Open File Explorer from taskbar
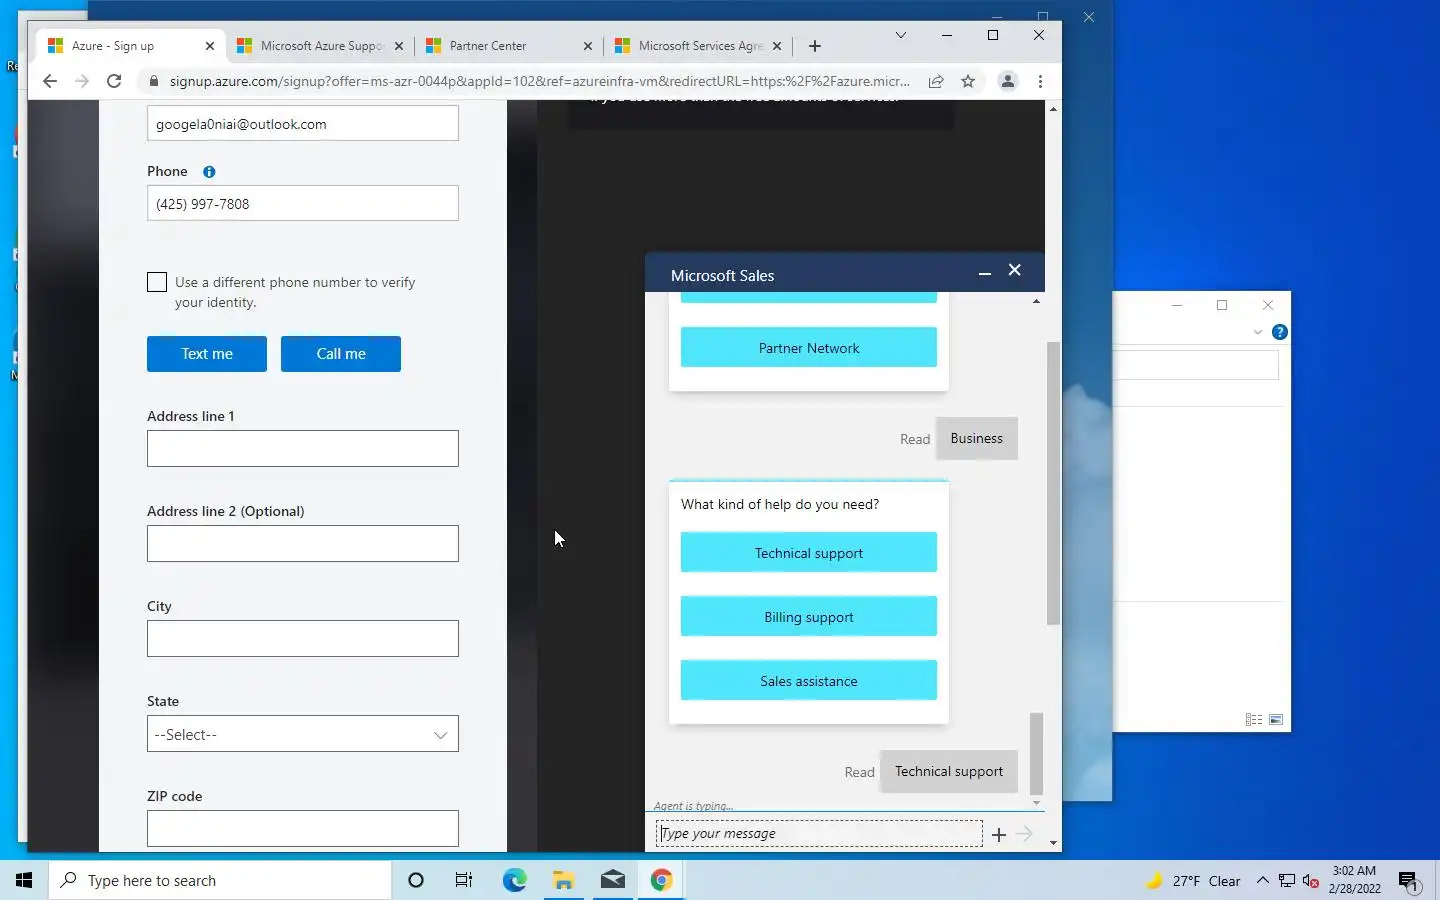 pos(563,880)
